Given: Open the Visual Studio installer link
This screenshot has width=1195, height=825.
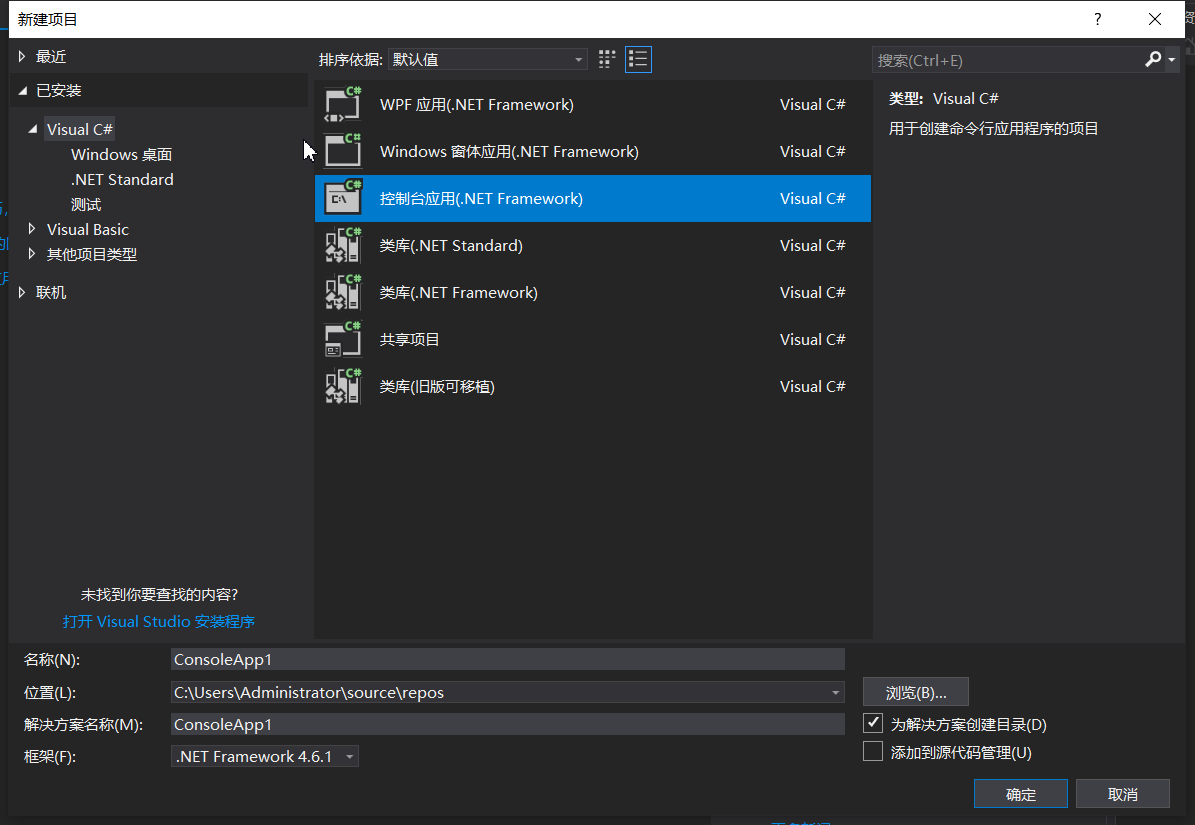Looking at the screenshot, I should [x=159, y=622].
